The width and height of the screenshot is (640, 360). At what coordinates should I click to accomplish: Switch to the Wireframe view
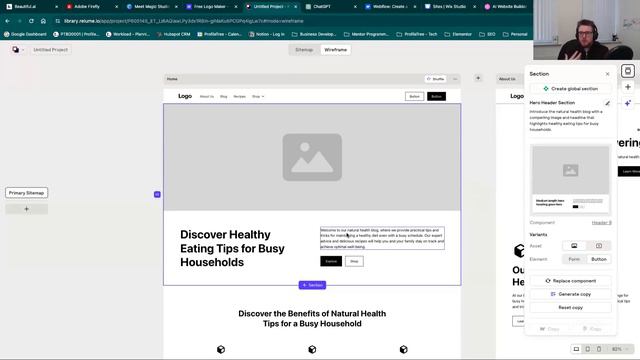tap(336, 50)
